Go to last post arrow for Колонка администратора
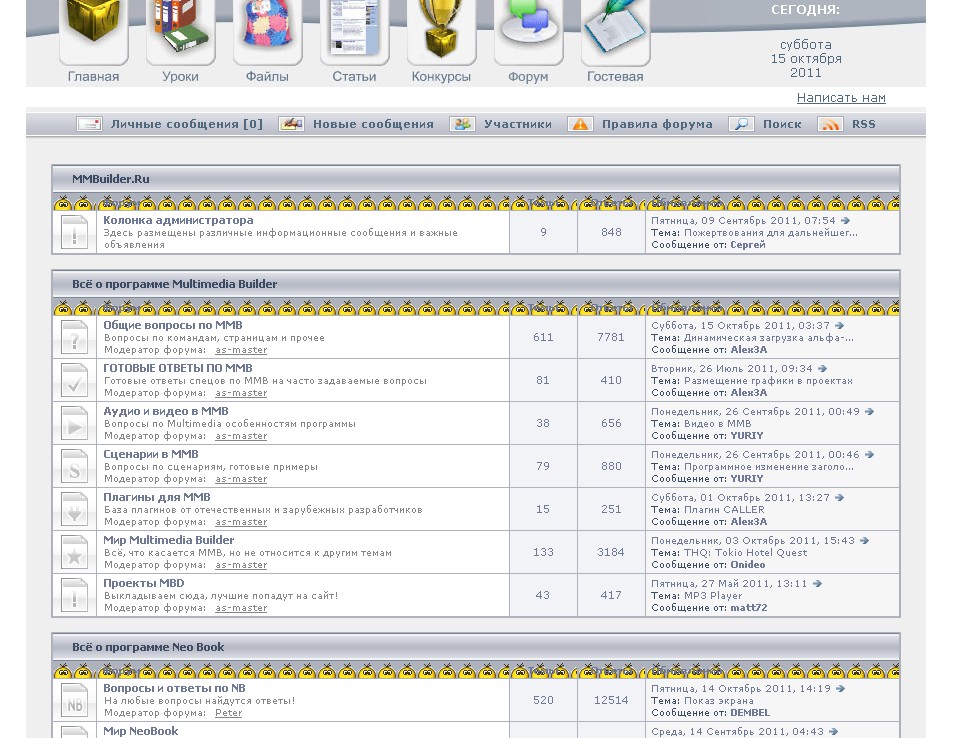 [x=845, y=221]
